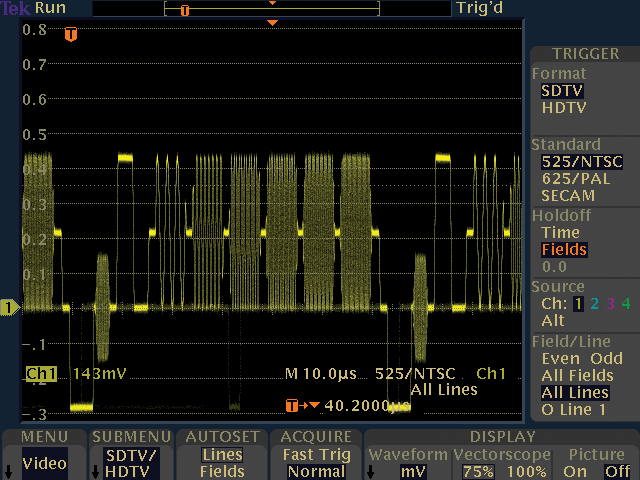This screenshot has width=640, height=480.
Task: Click the Ch1 label badge at bottom-left
Action: pos(41,374)
